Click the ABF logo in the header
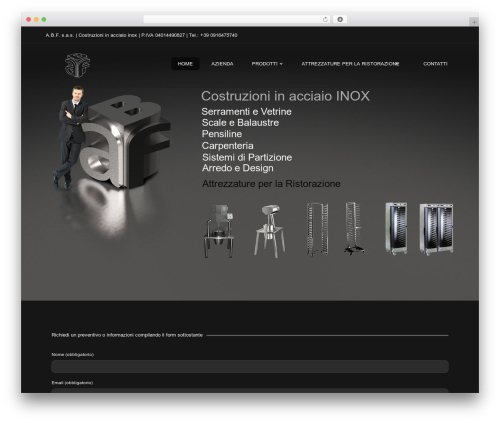This screenshot has height=423, width=500. pyautogui.click(x=77, y=65)
